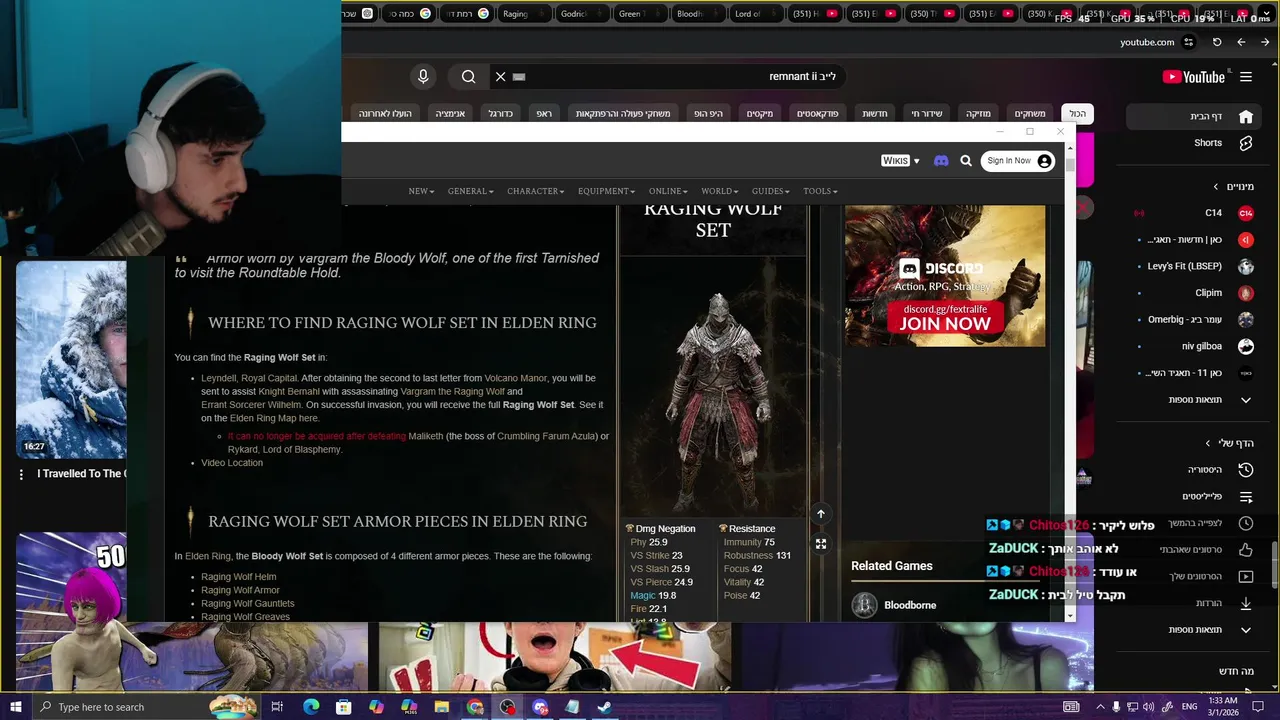Viewport: 1280px width, 720px height.
Task: Select the משחקים YouTube filter chip
Action: pyautogui.click(x=1029, y=114)
